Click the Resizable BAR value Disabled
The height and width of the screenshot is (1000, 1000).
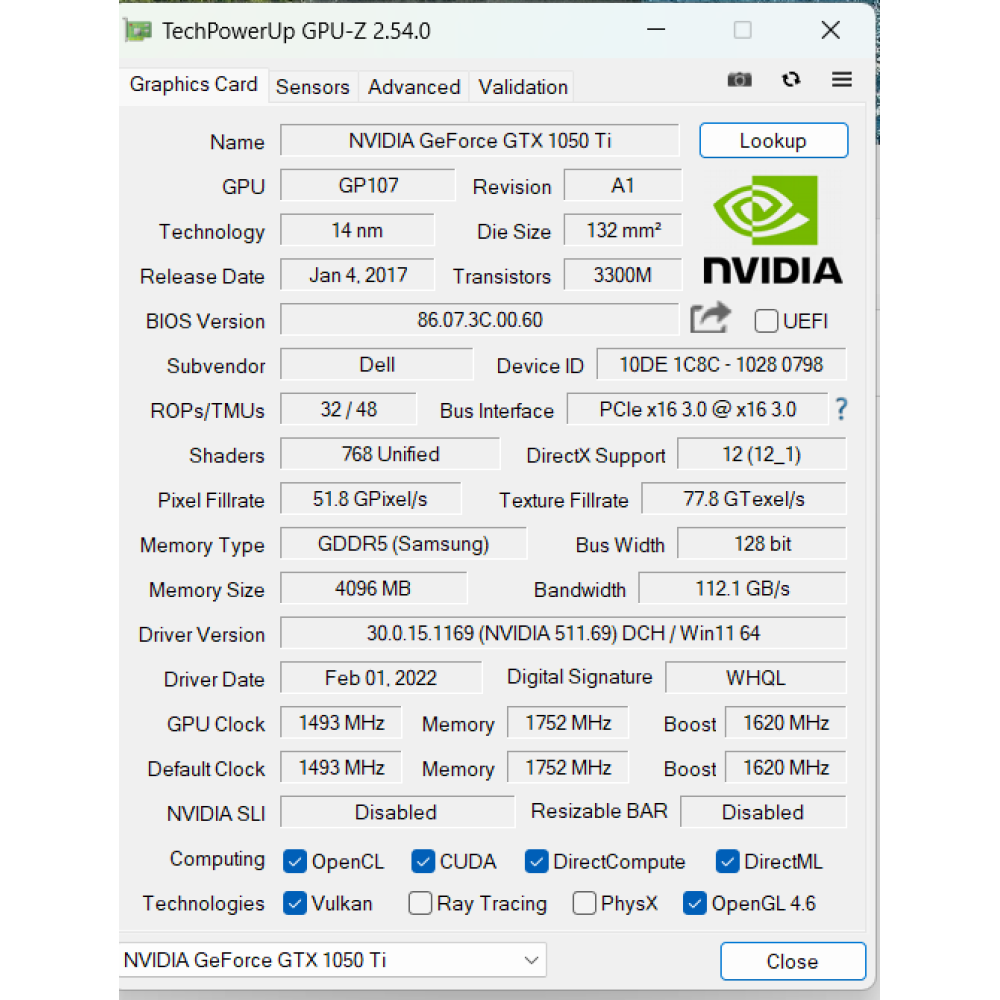coord(763,812)
